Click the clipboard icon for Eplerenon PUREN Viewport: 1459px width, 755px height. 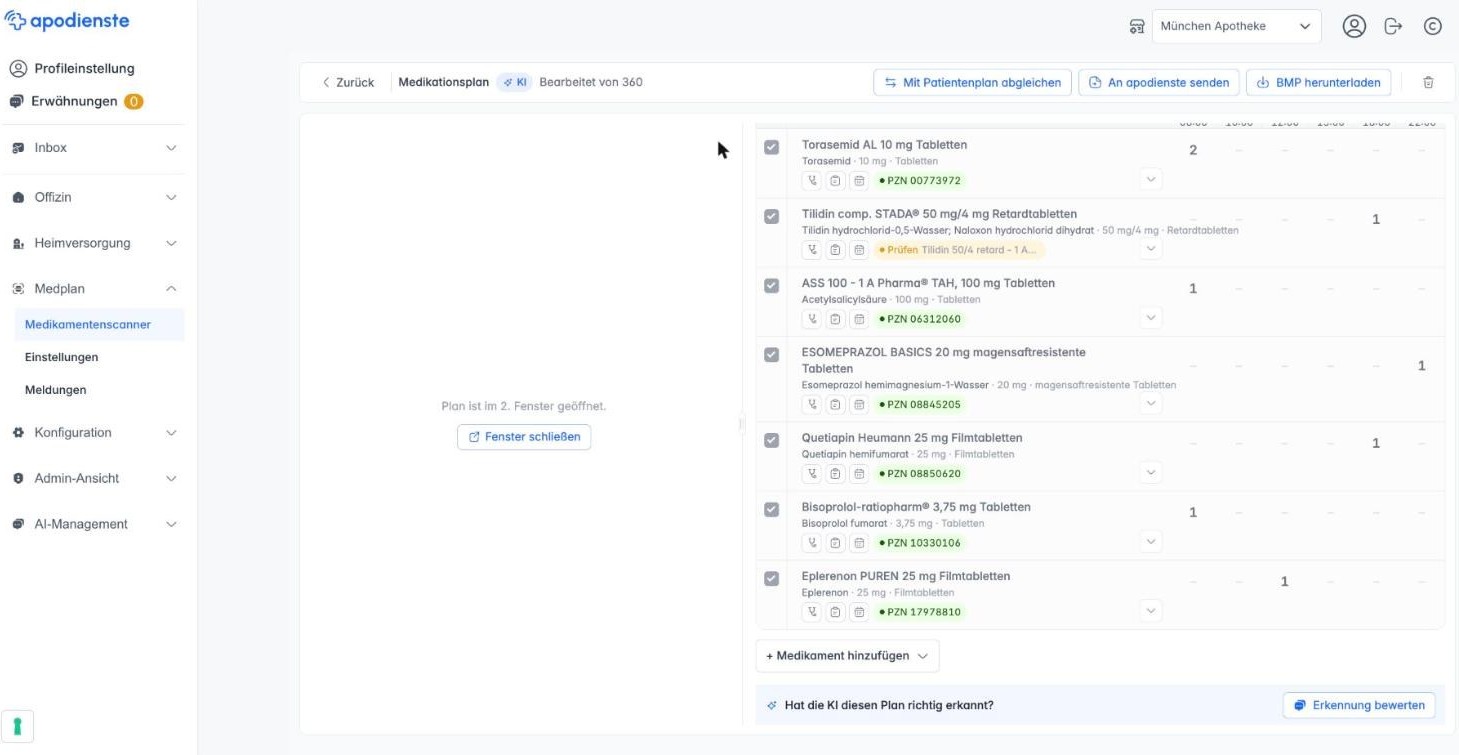[x=835, y=612]
